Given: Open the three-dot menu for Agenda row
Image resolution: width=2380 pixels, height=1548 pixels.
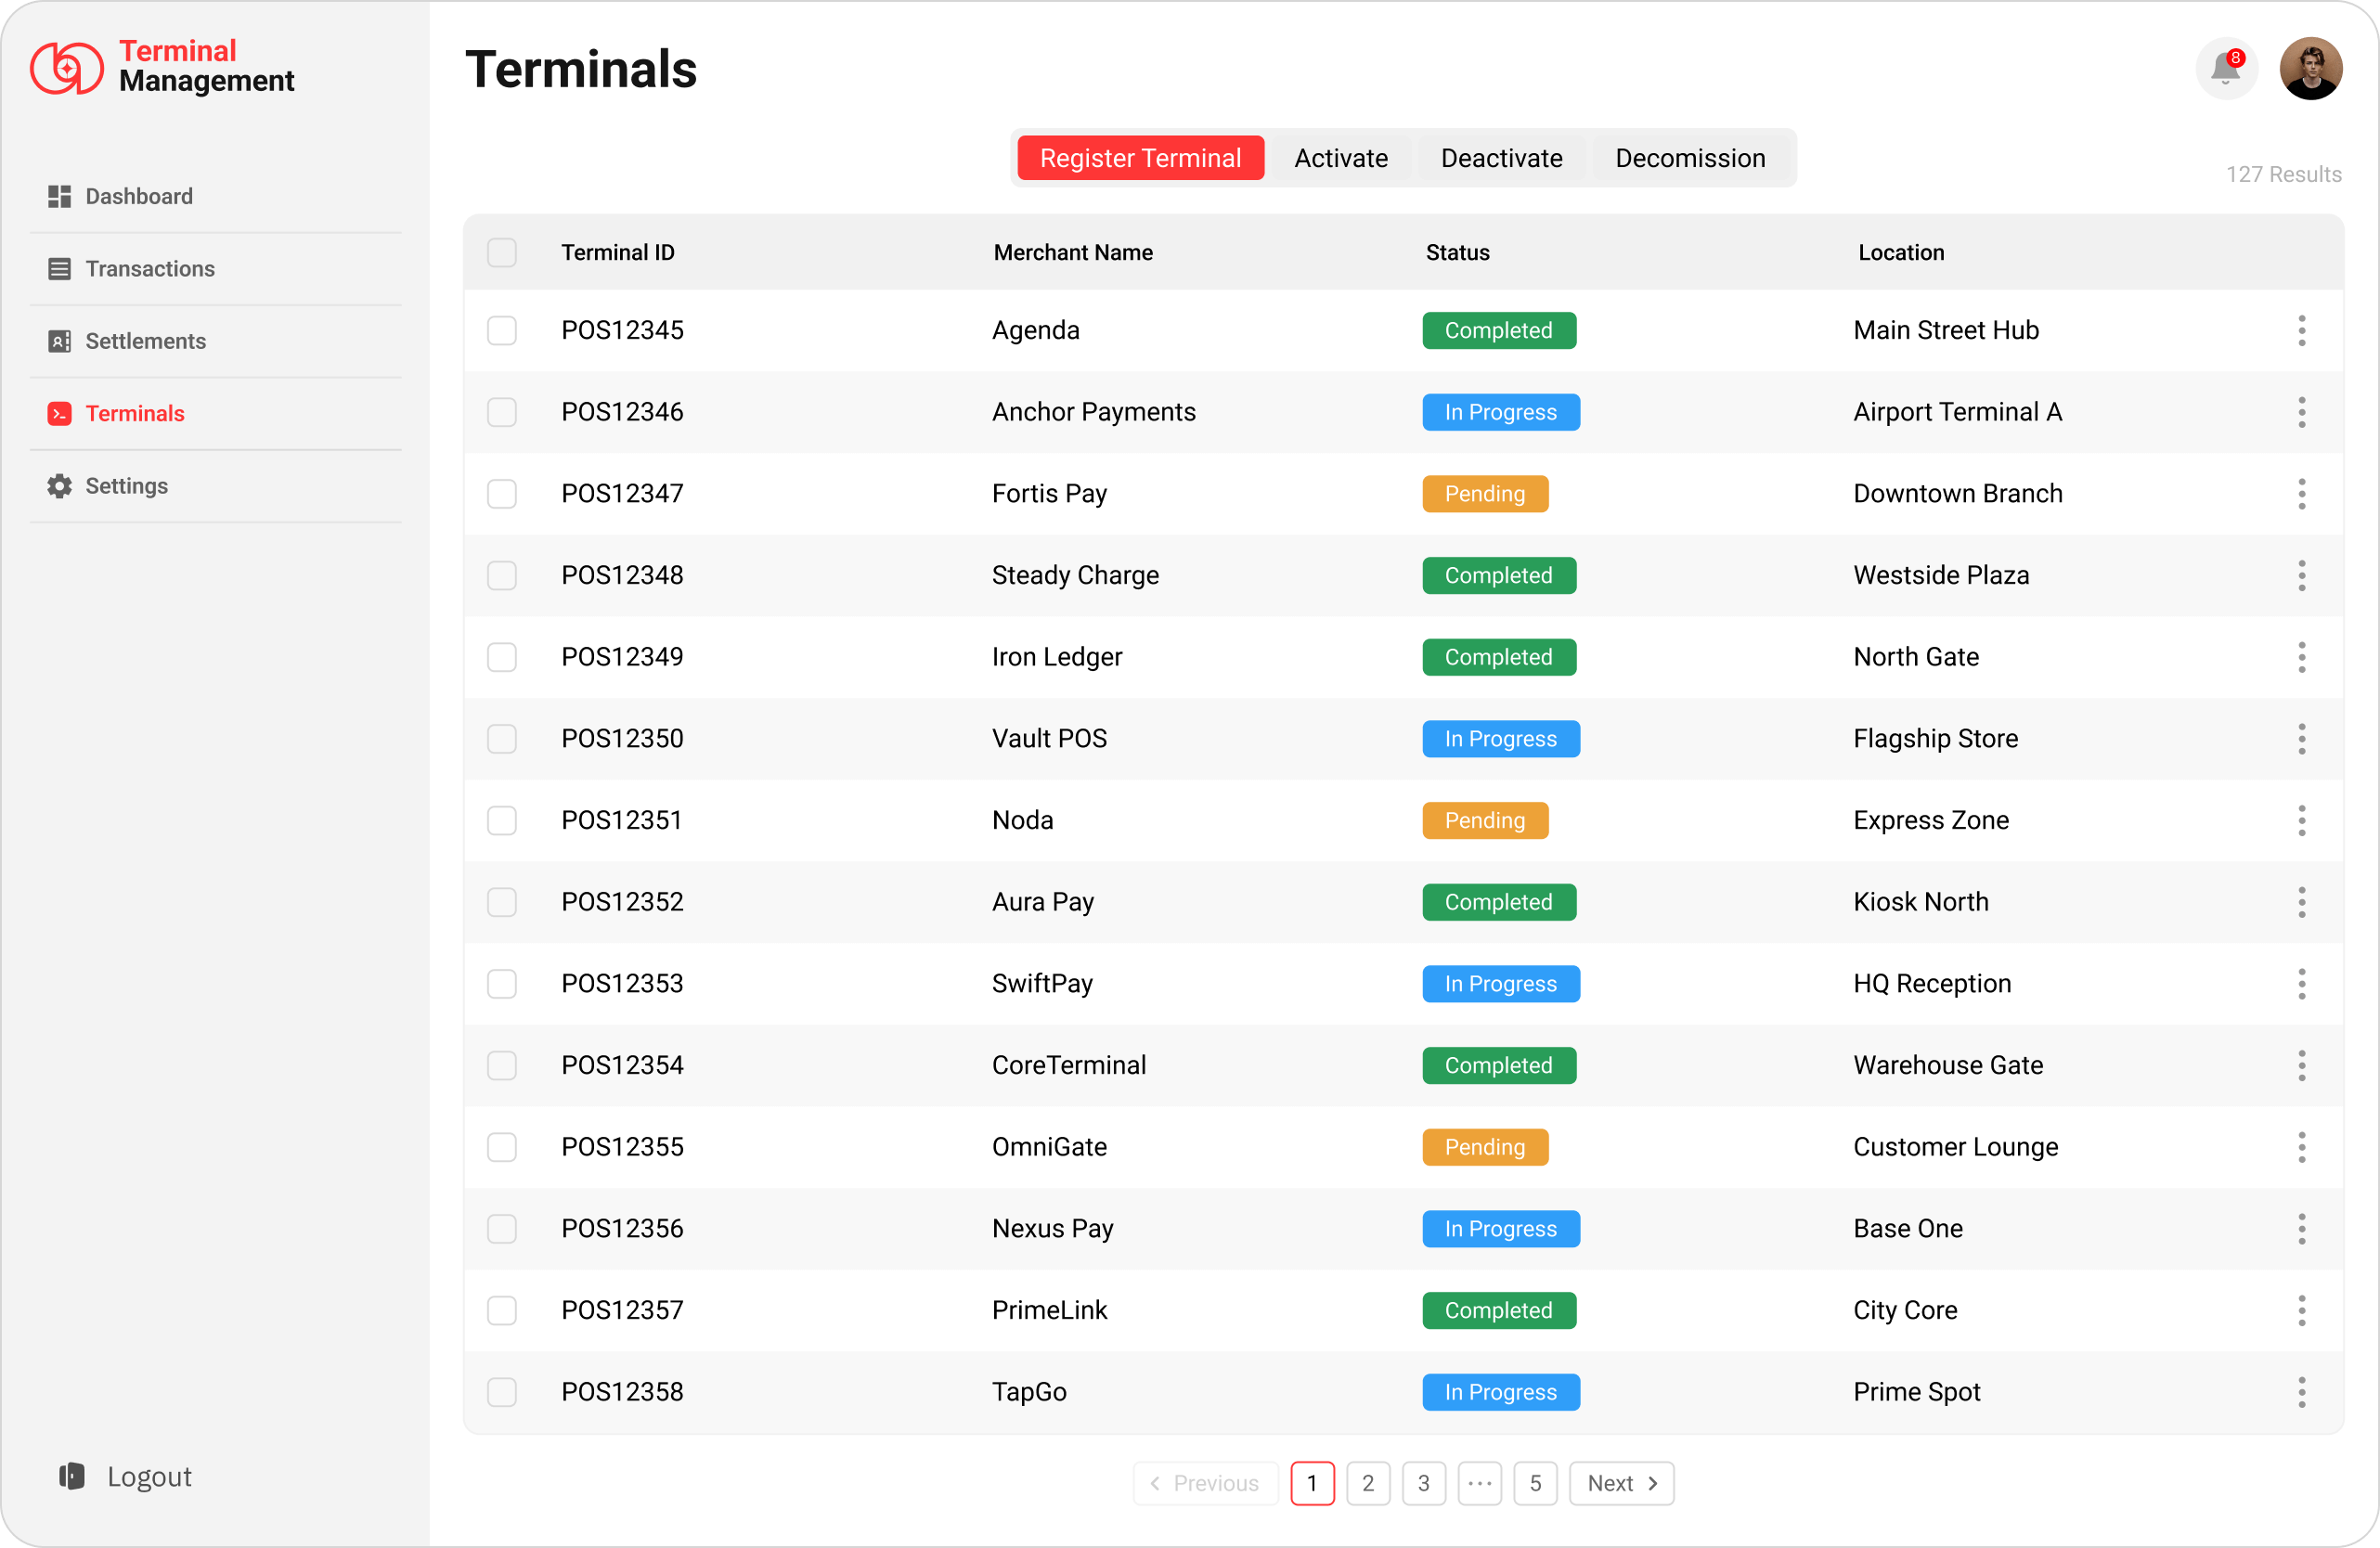Looking at the screenshot, I should tap(2301, 330).
